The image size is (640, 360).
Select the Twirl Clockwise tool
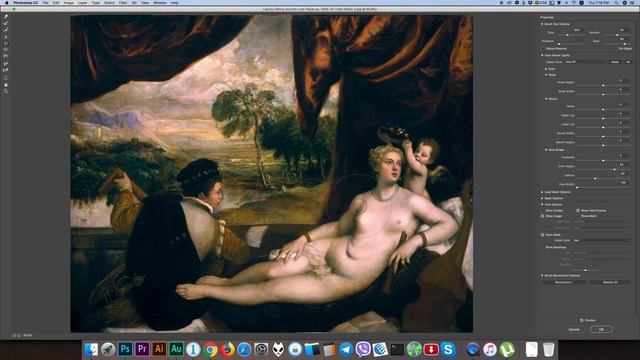click(x=6, y=37)
